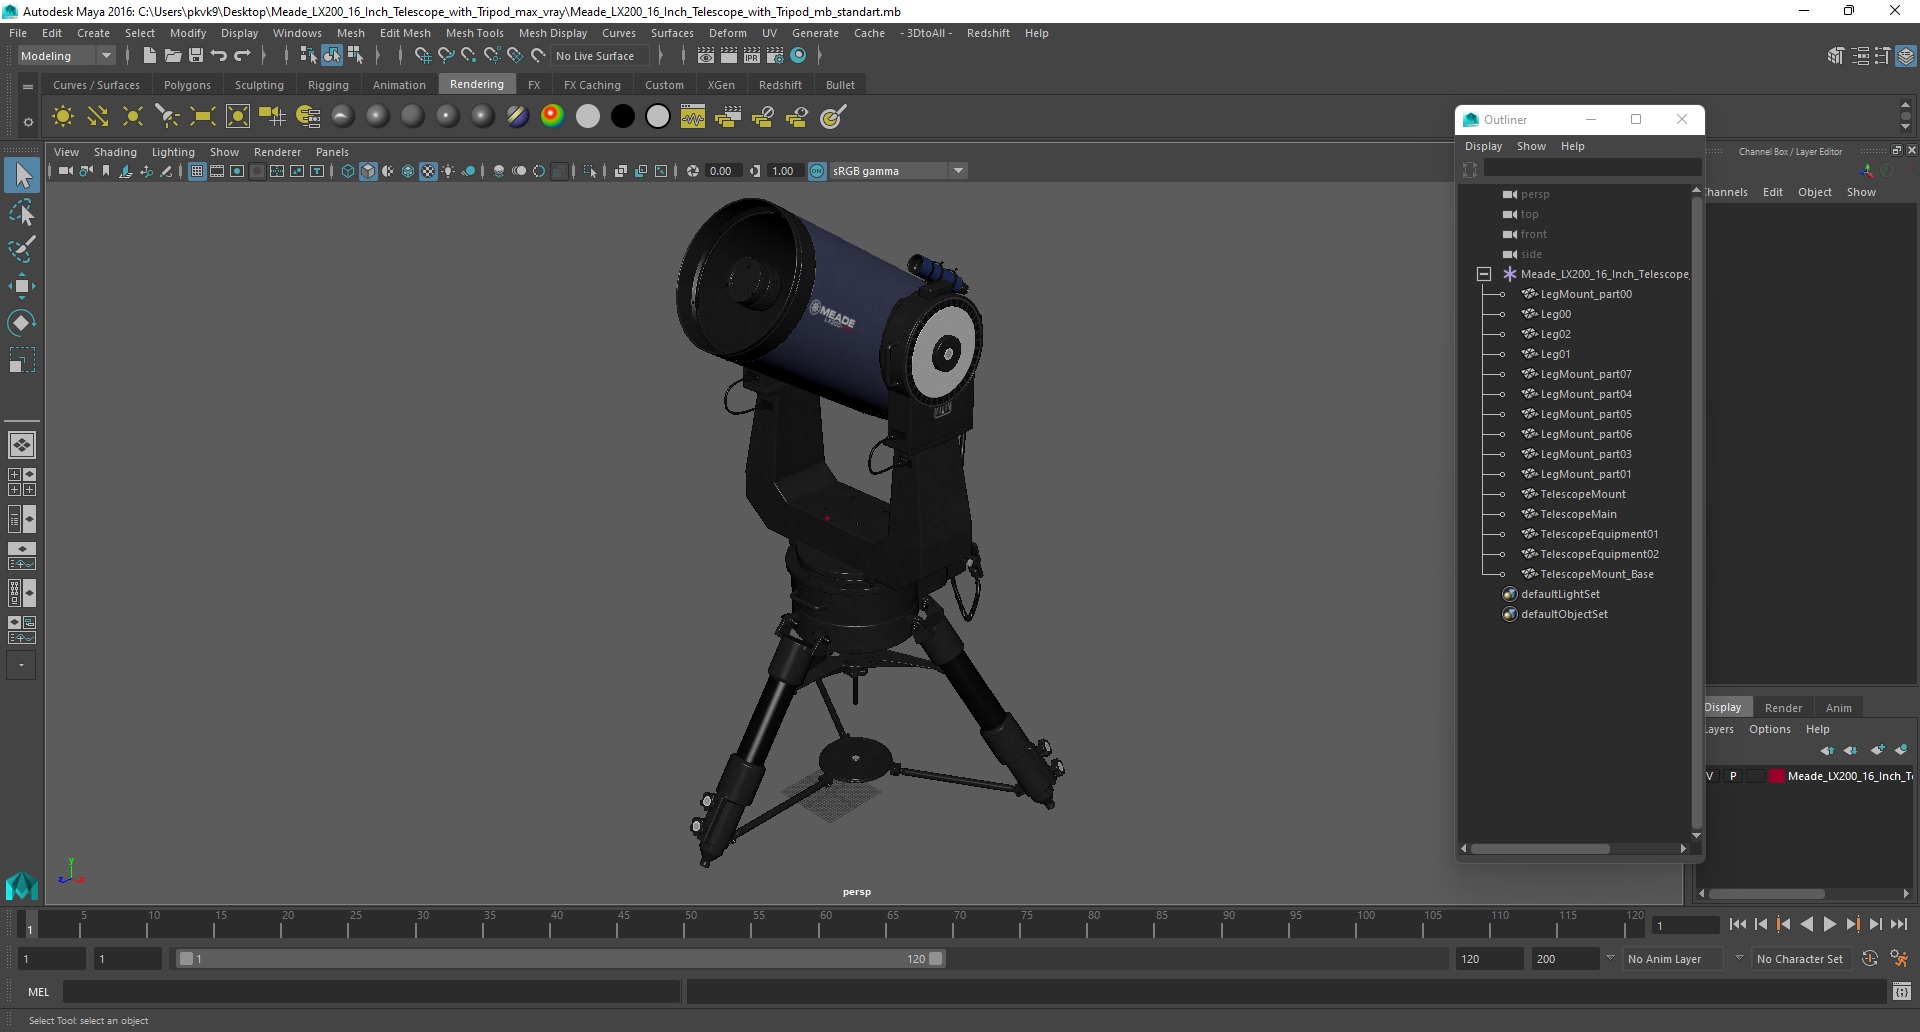
Task: Snap to grids icon in status line
Action: [422, 56]
